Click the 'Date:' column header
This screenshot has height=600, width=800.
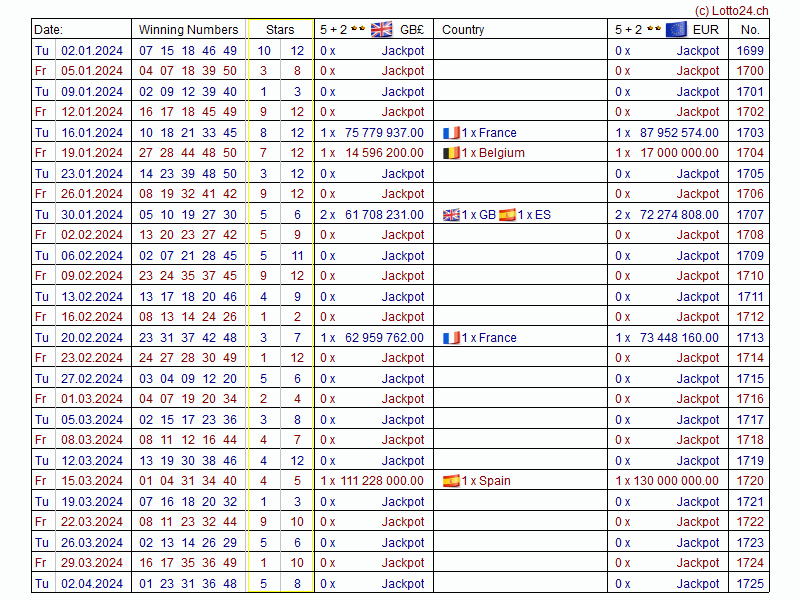point(48,30)
